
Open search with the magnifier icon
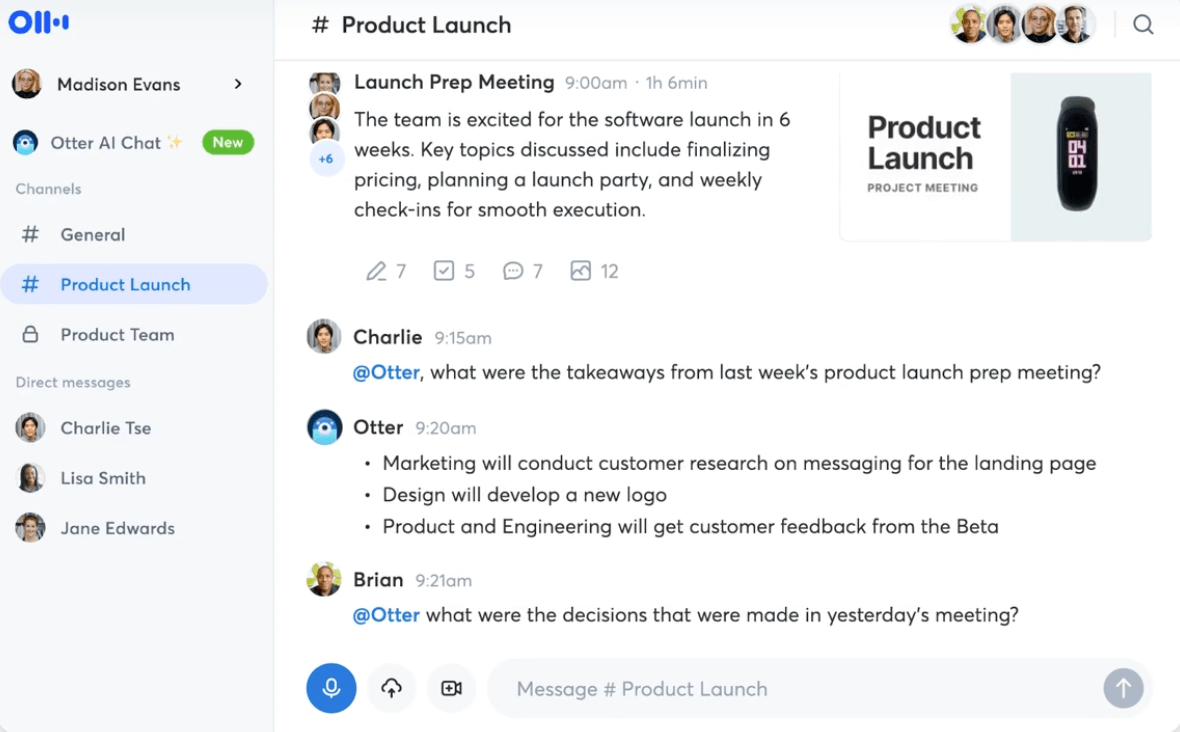1143,25
